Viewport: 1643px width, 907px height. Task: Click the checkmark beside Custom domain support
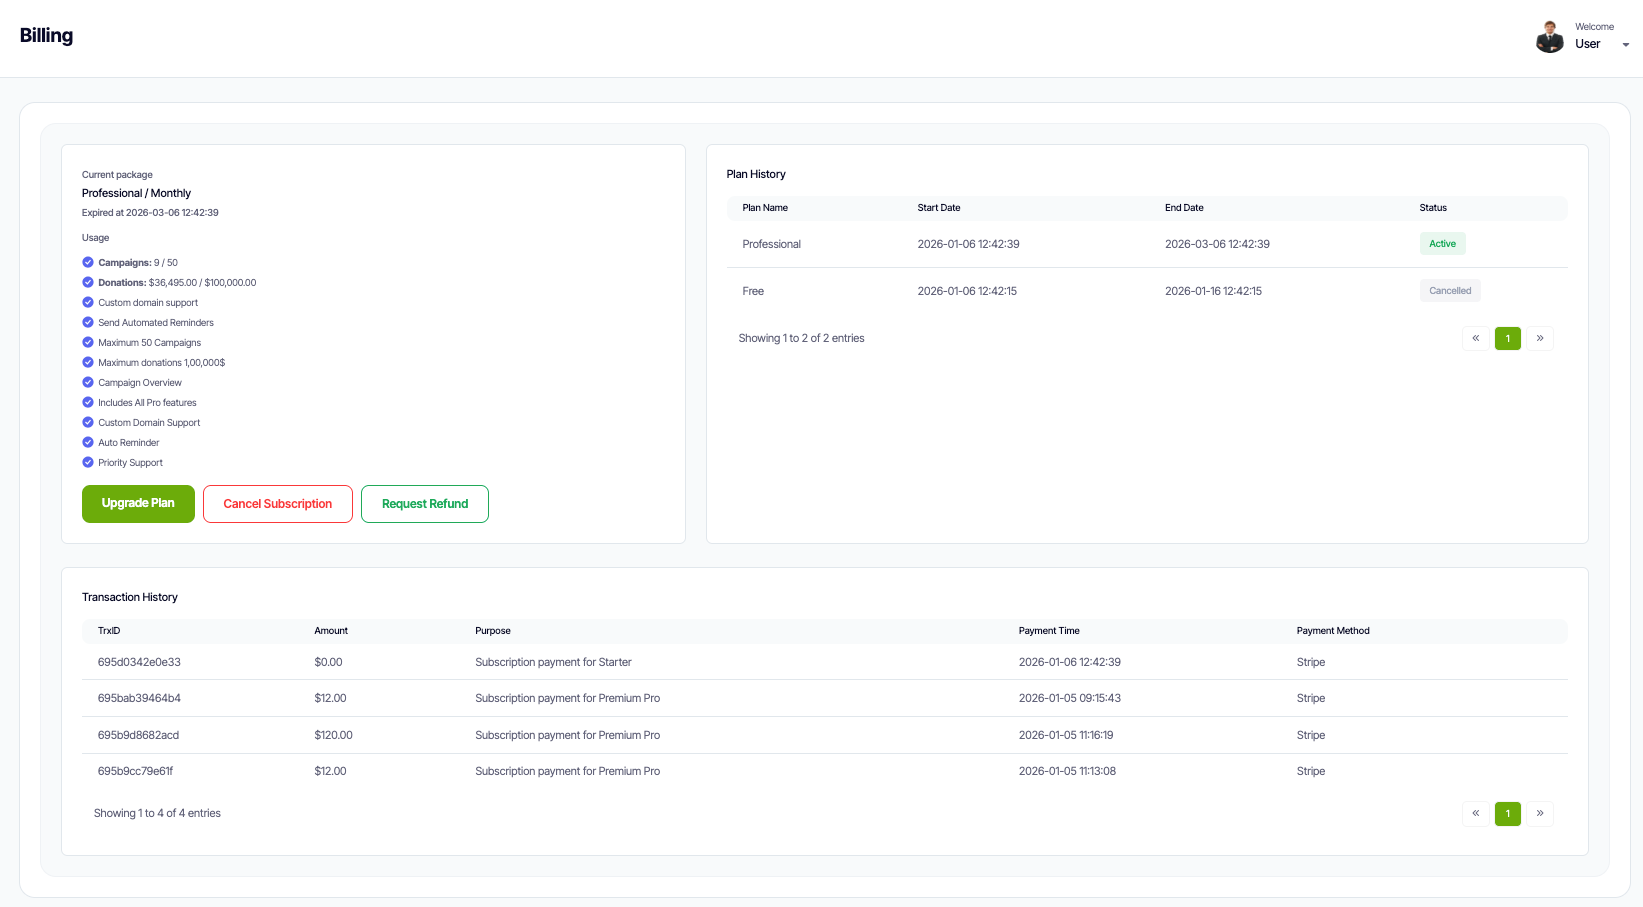[87, 302]
